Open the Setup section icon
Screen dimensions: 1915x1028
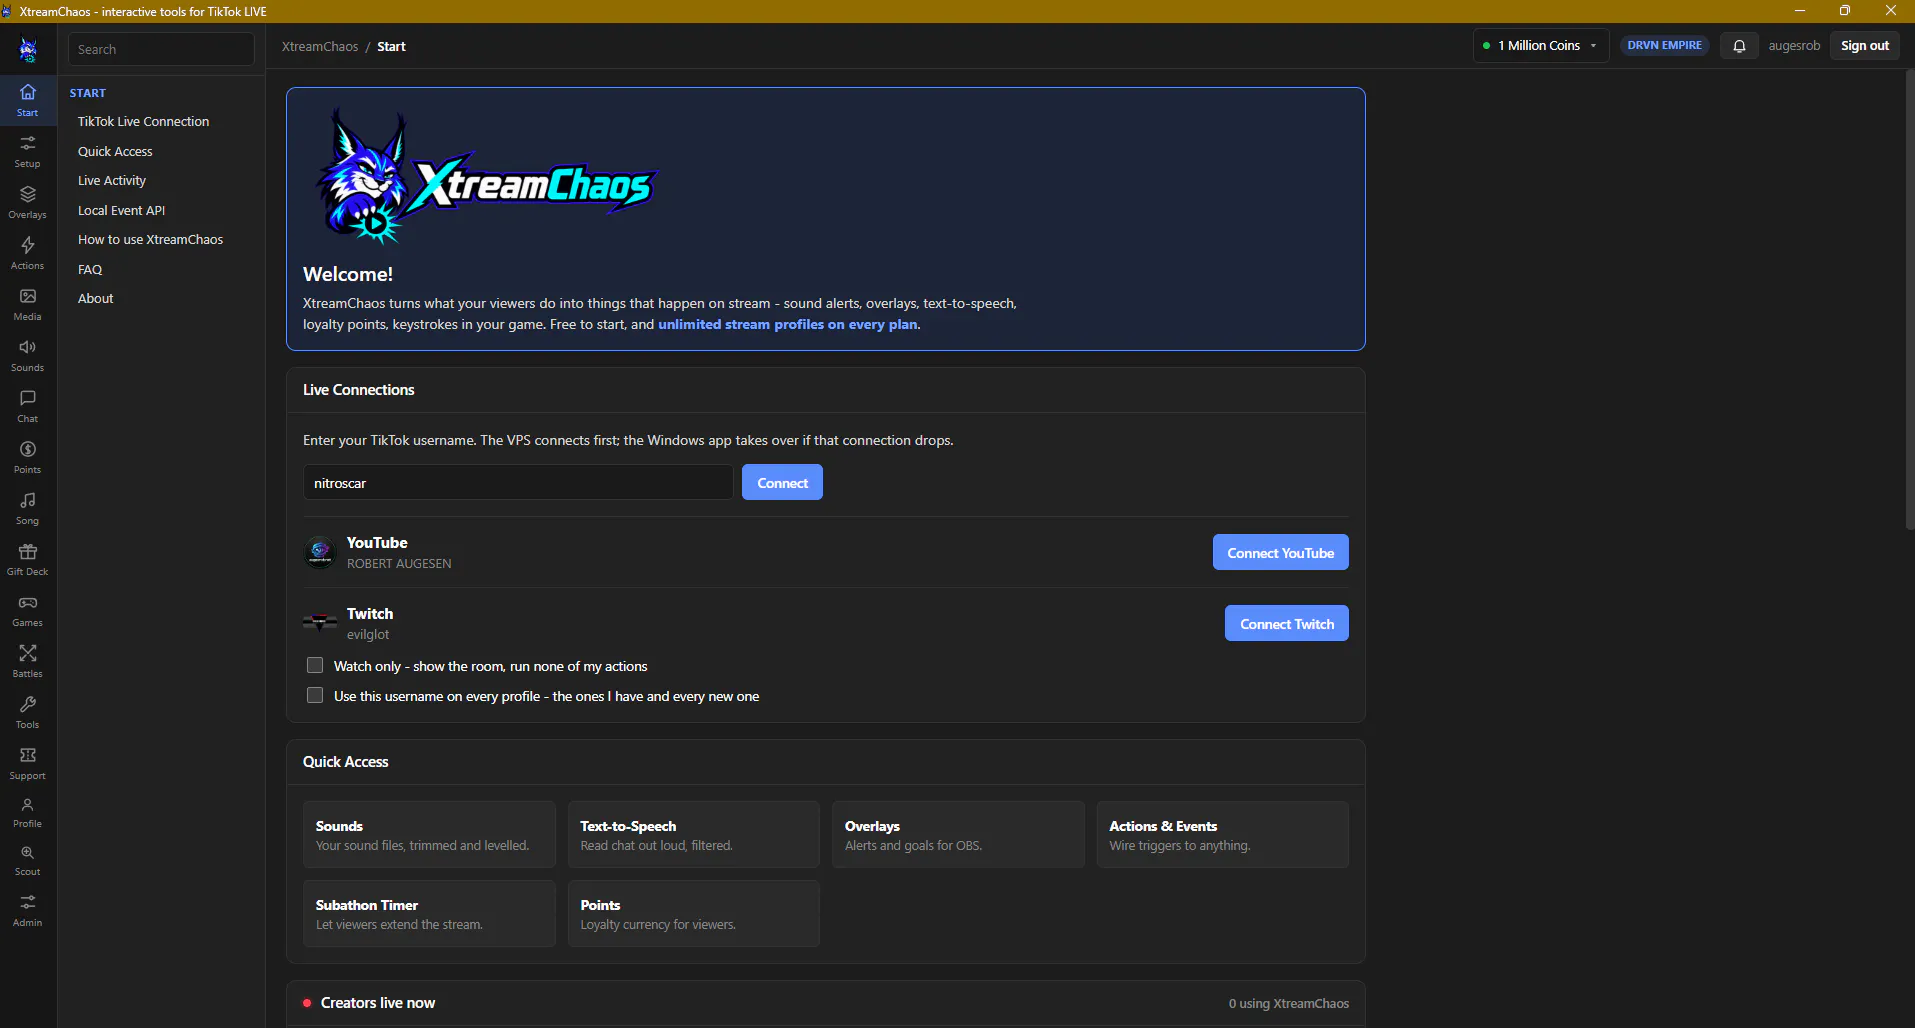[28, 151]
